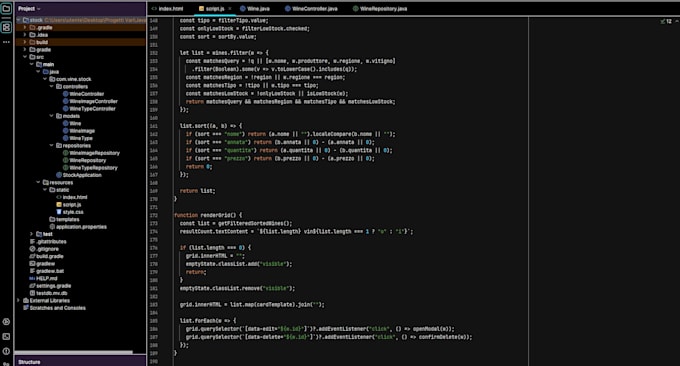Switch to the Wine.java editor tab
The height and width of the screenshot is (366, 680).
(255, 9)
